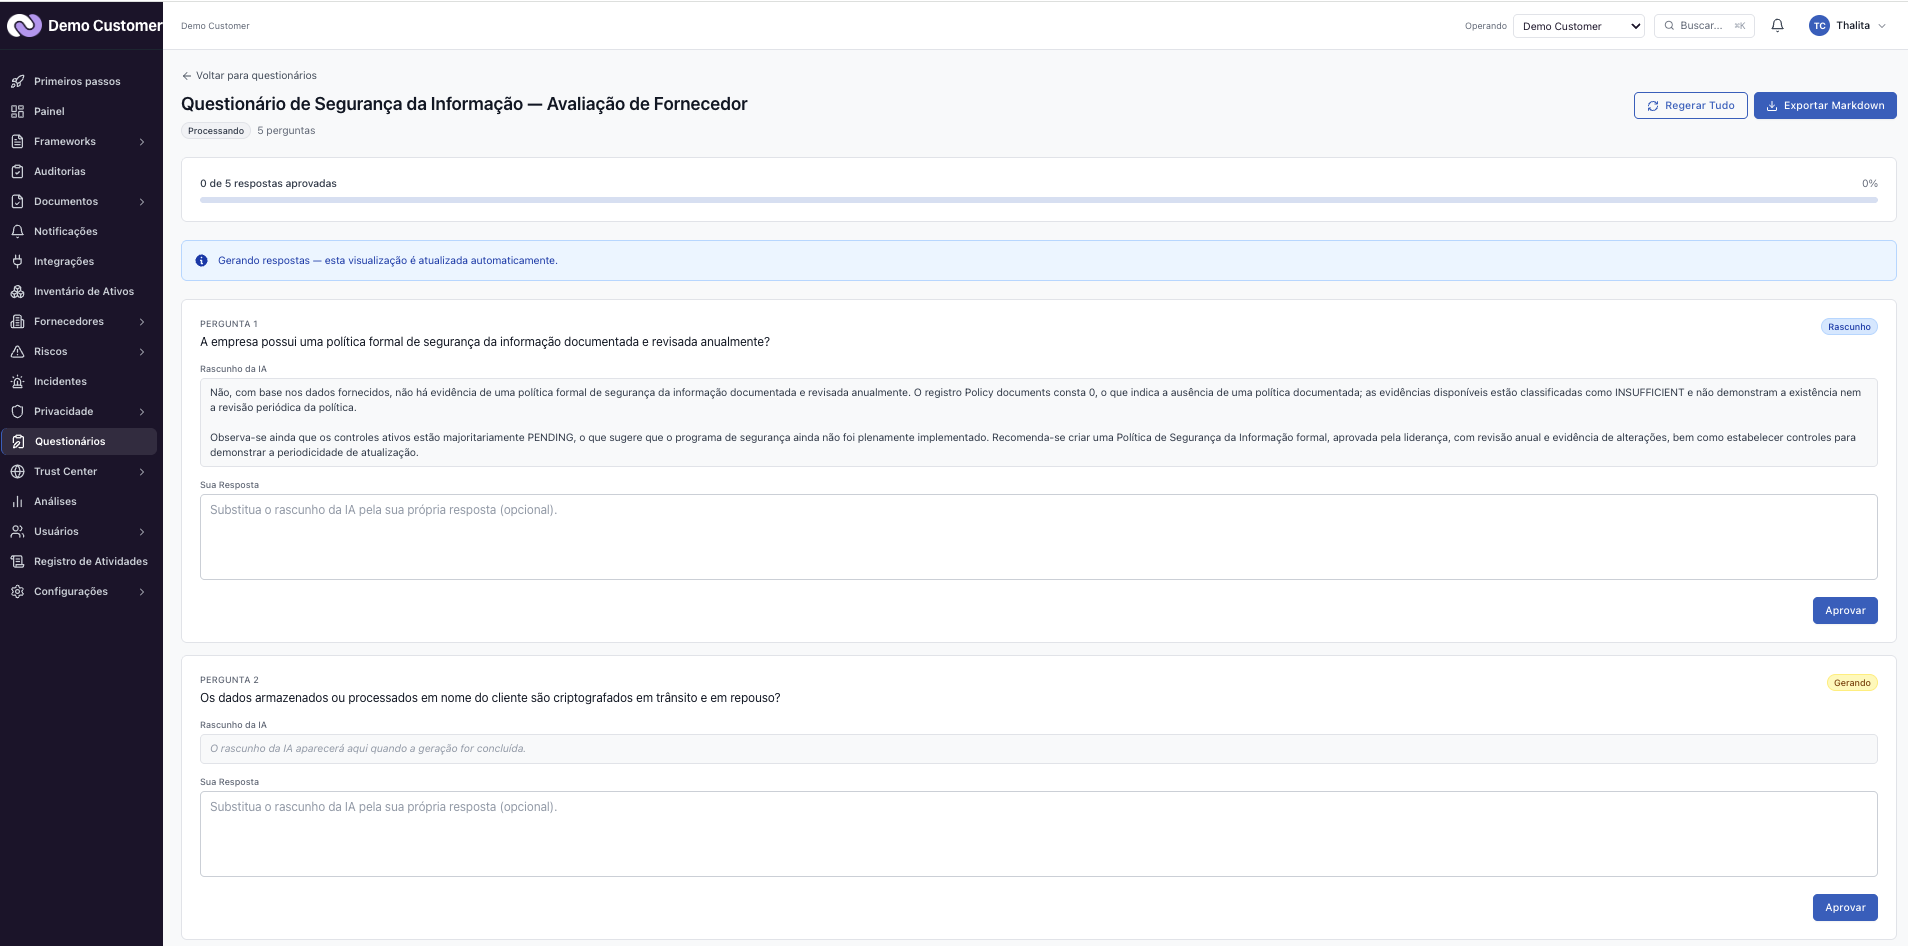Expand the Documentos submenu chevron
Screen dimensions: 1908x946
click(x=142, y=202)
